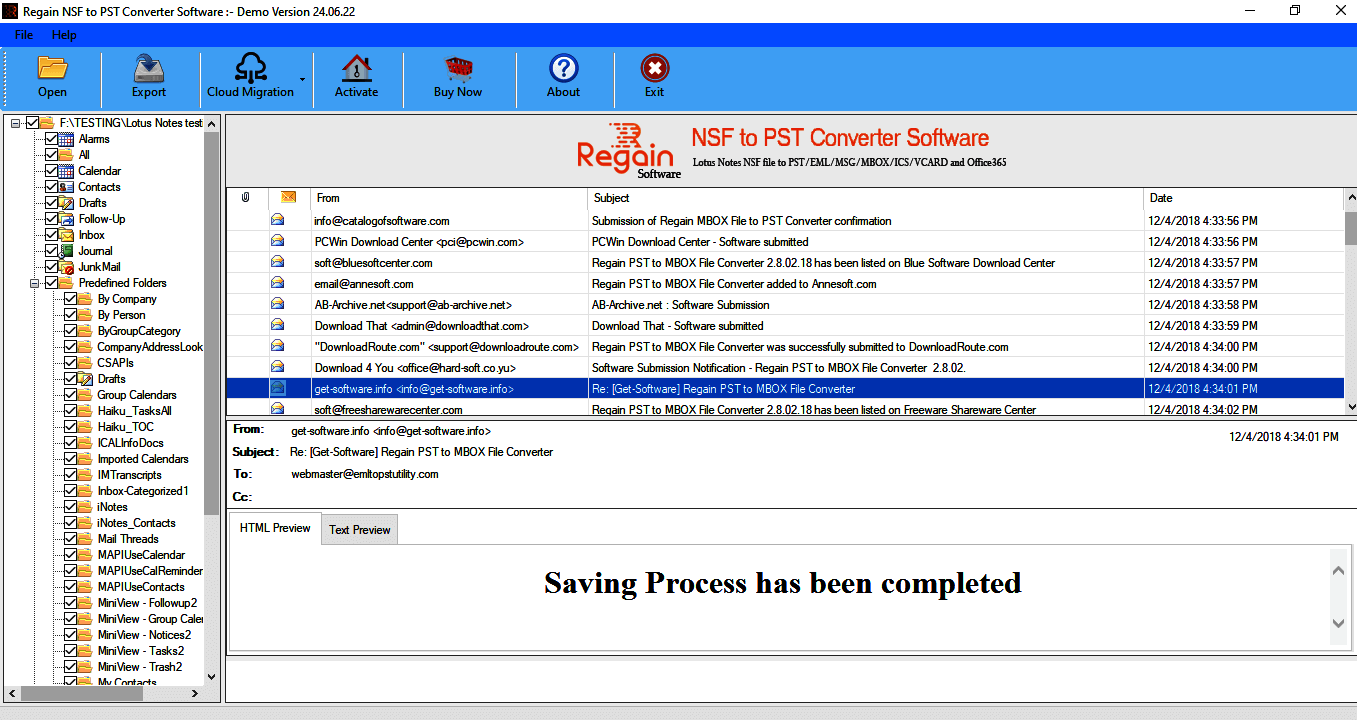Click the folder tree vertical scrollbar thumb
This screenshot has height=720, width=1357.
tap(211, 322)
